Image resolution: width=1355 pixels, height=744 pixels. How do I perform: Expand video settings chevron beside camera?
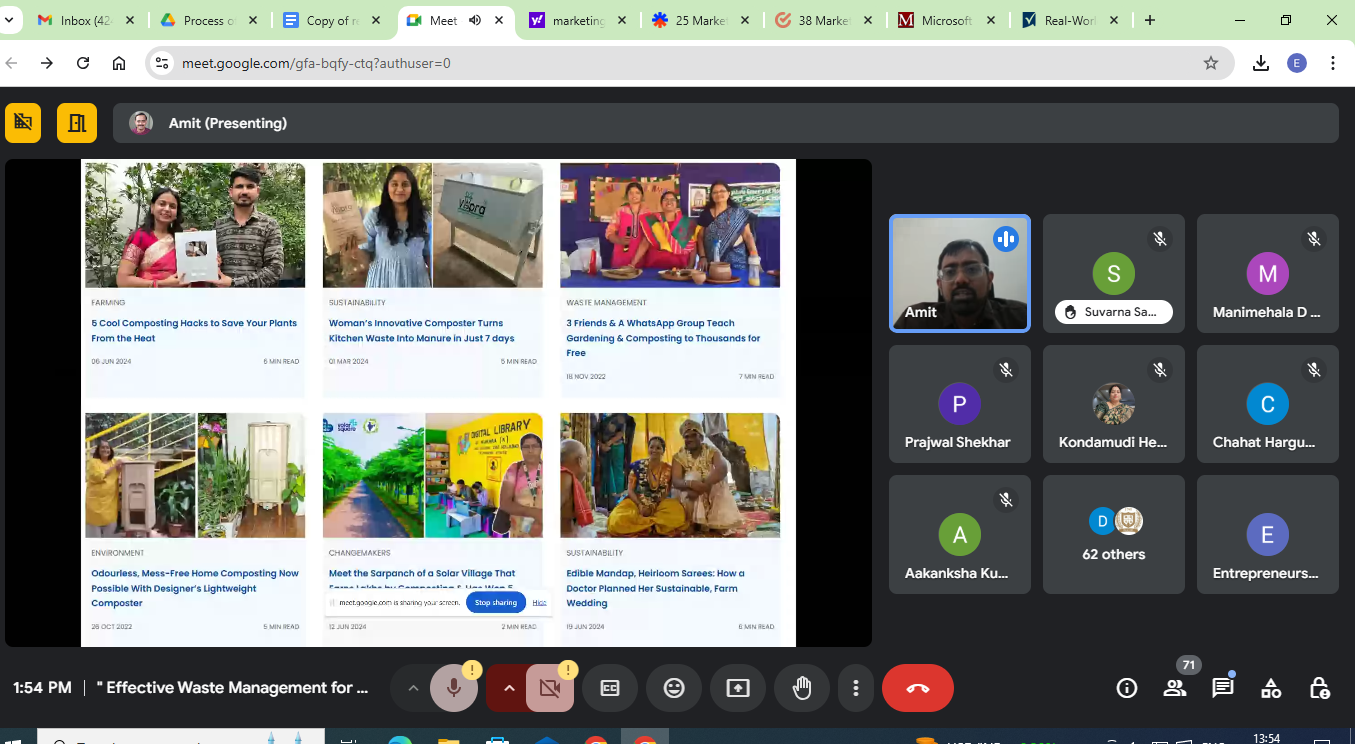(x=508, y=688)
